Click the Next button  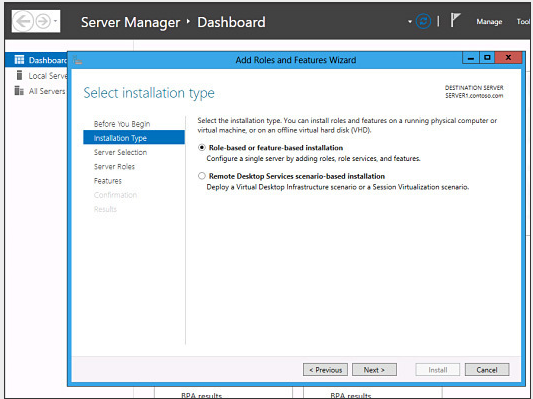pos(374,370)
